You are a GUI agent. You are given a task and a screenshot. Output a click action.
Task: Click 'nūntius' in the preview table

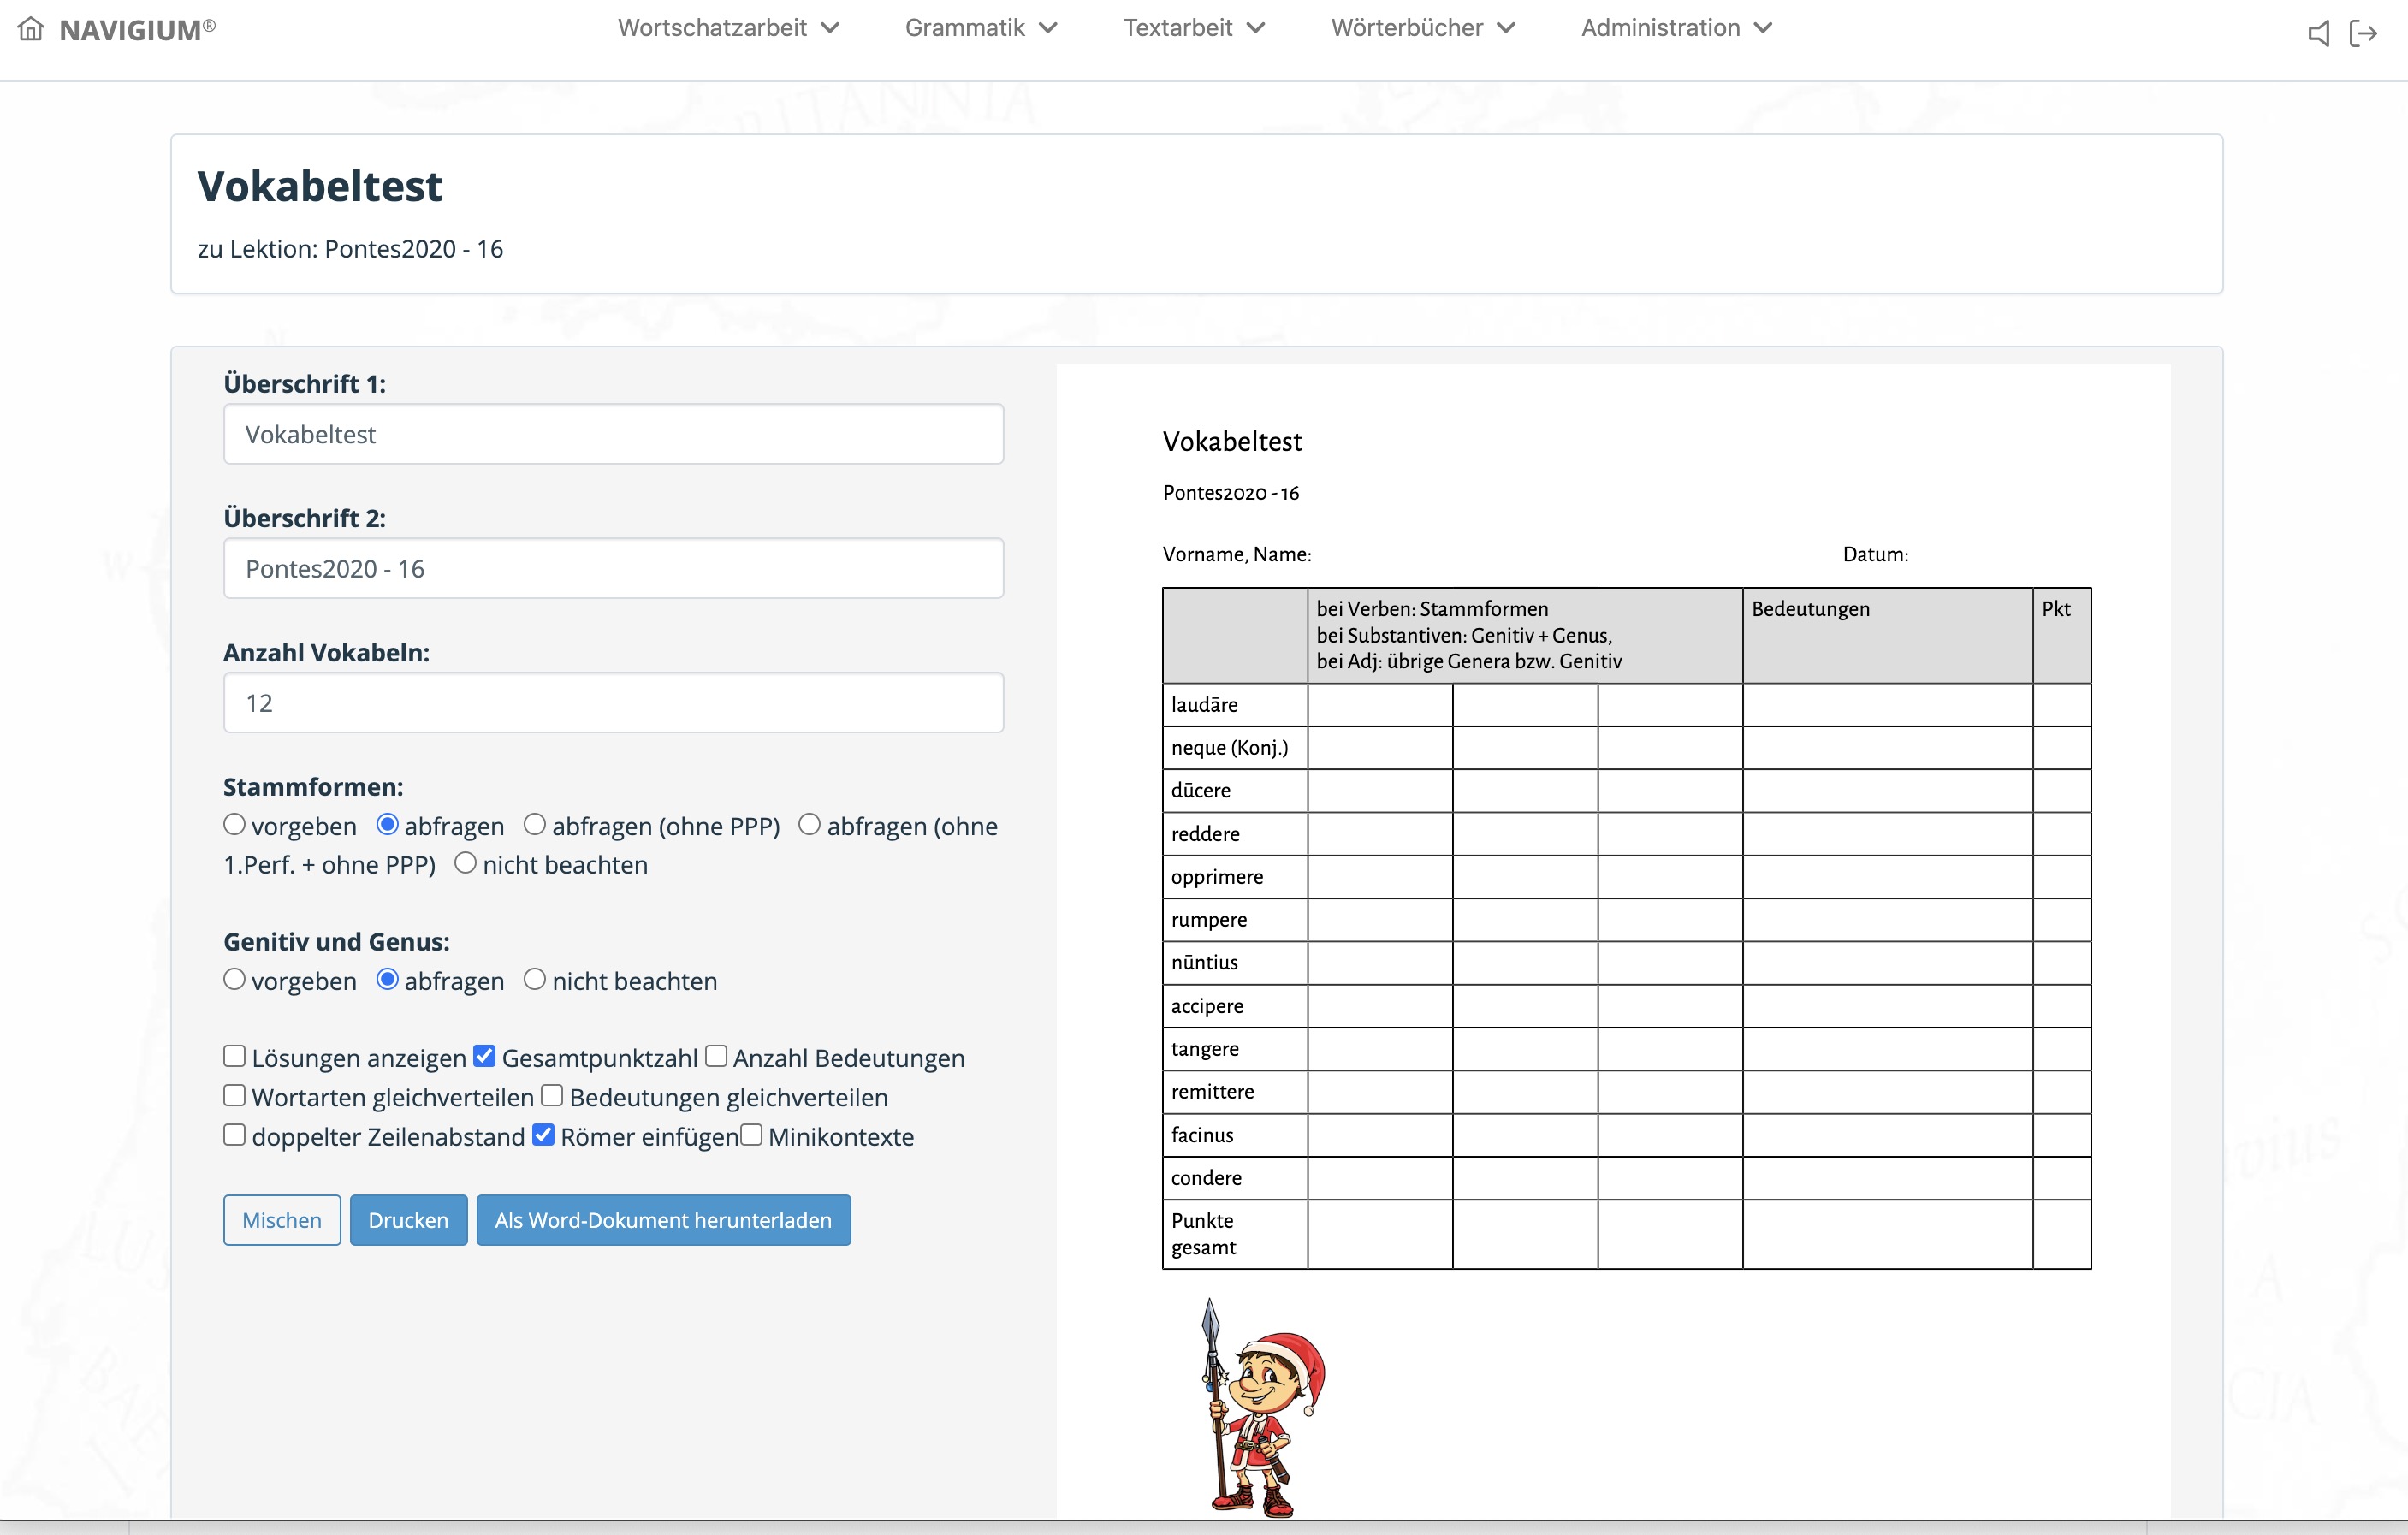click(1204, 963)
